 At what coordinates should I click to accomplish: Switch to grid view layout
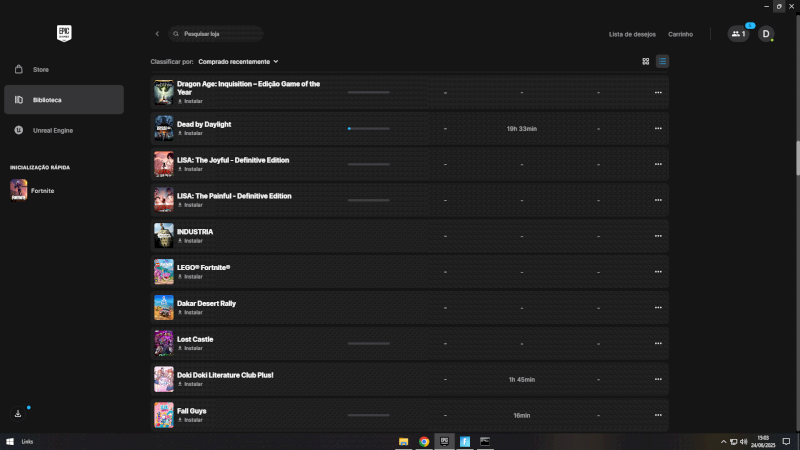pyautogui.click(x=645, y=61)
